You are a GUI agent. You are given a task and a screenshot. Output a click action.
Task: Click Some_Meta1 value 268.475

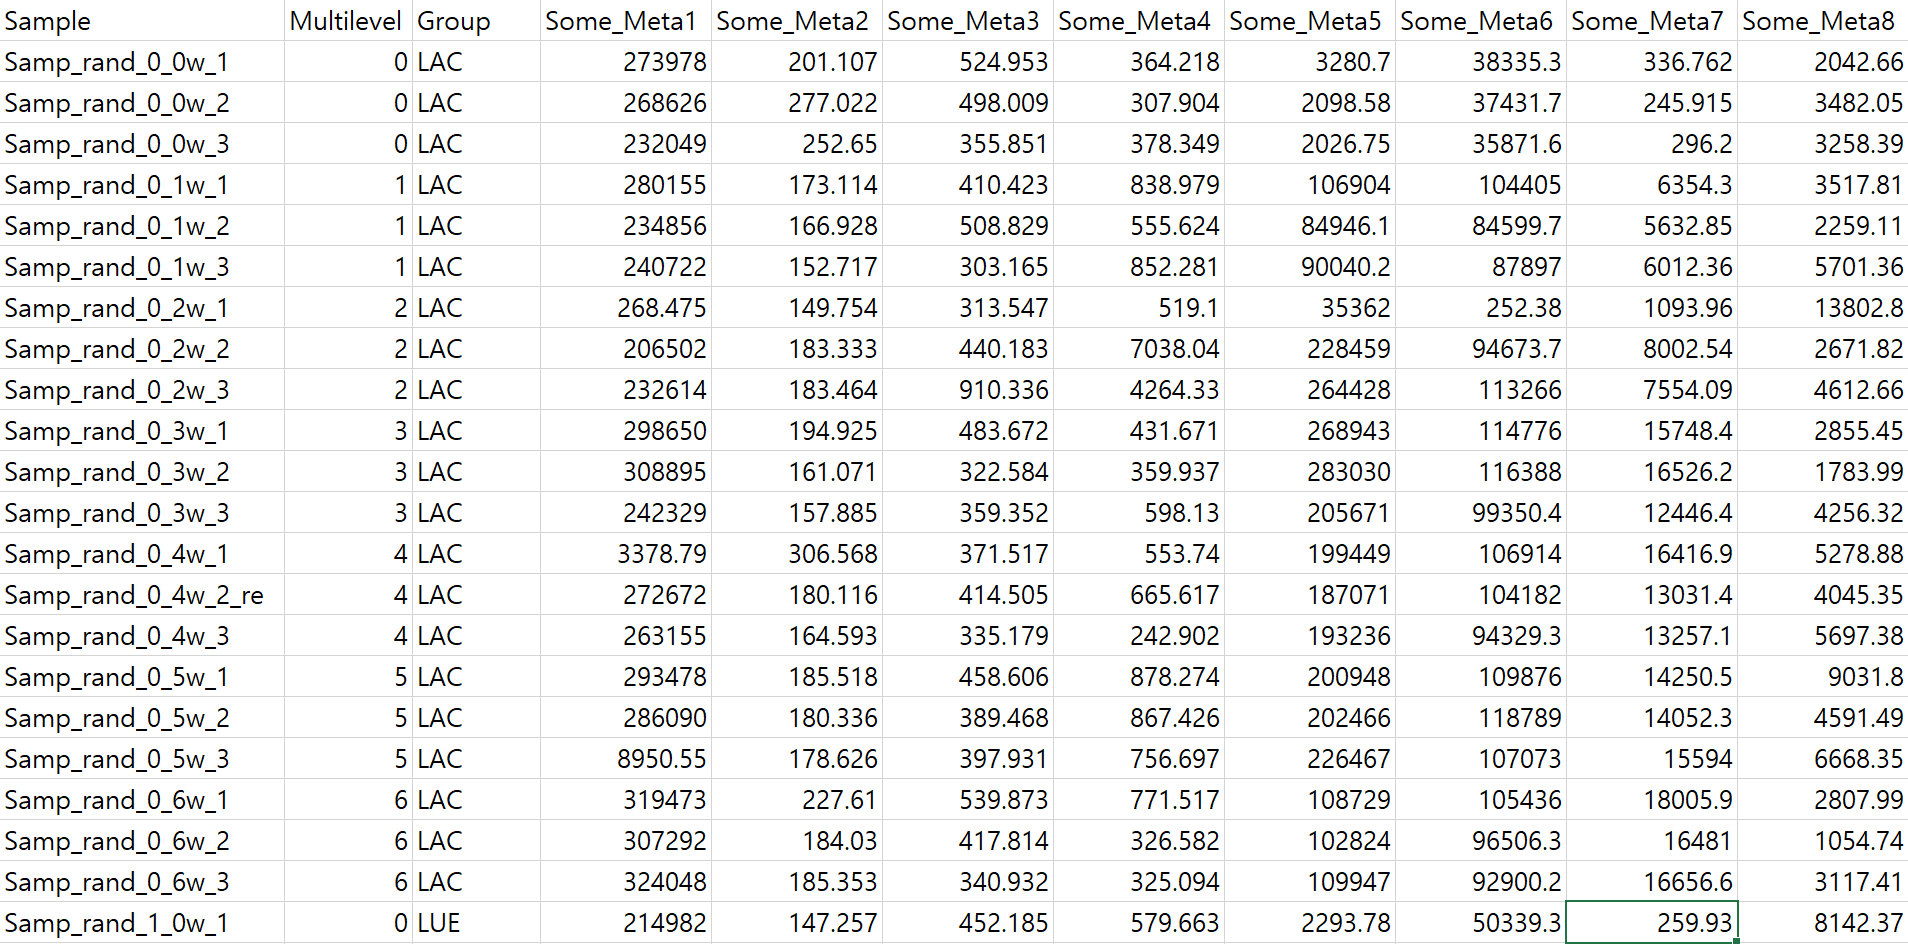(626, 308)
